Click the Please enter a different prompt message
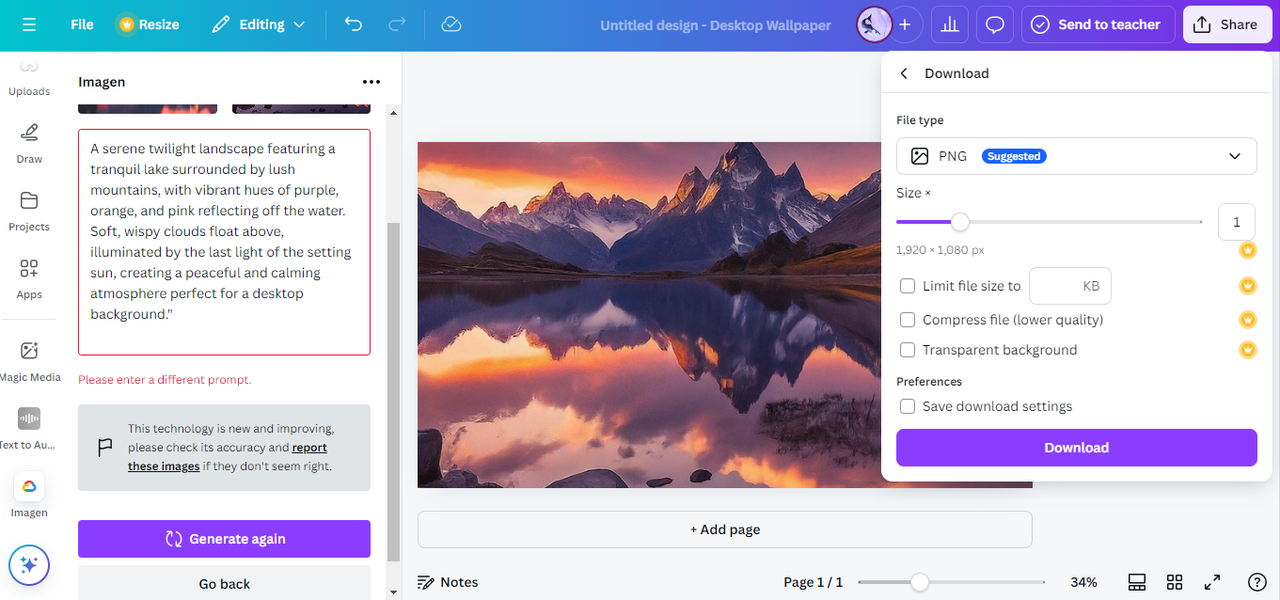 (165, 380)
